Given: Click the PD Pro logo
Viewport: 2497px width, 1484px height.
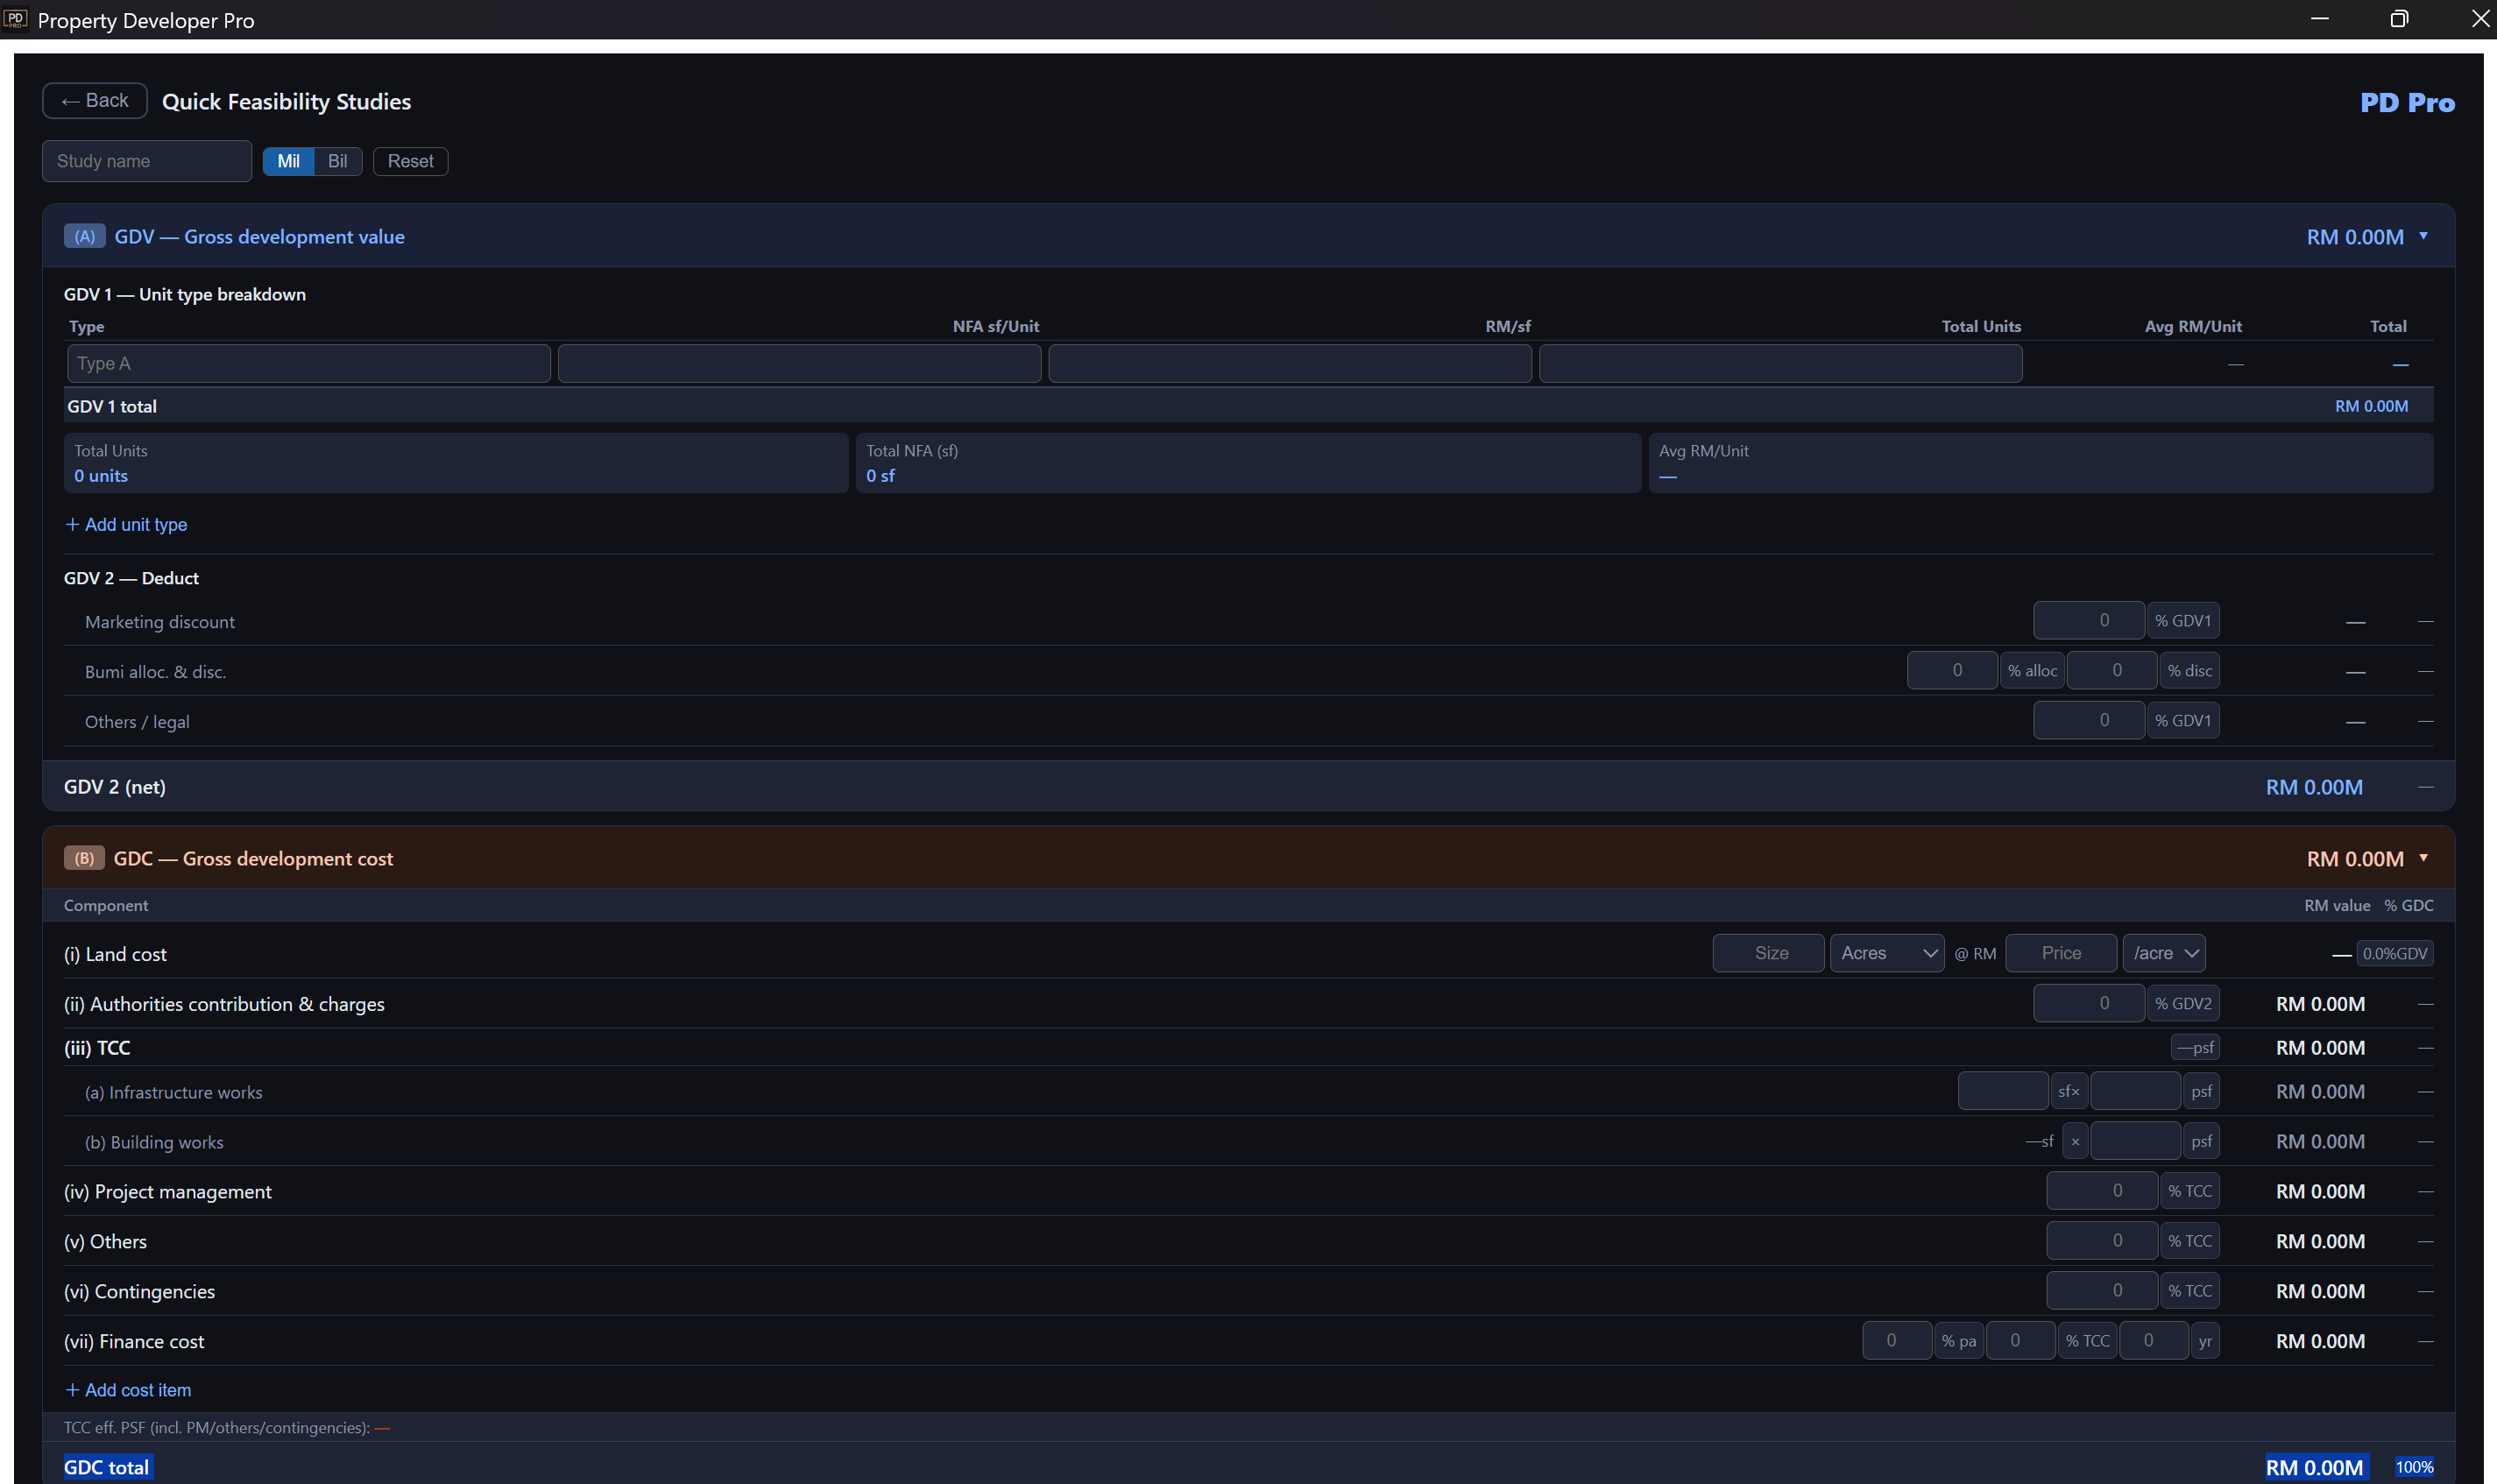Looking at the screenshot, I should (2407, 102).
